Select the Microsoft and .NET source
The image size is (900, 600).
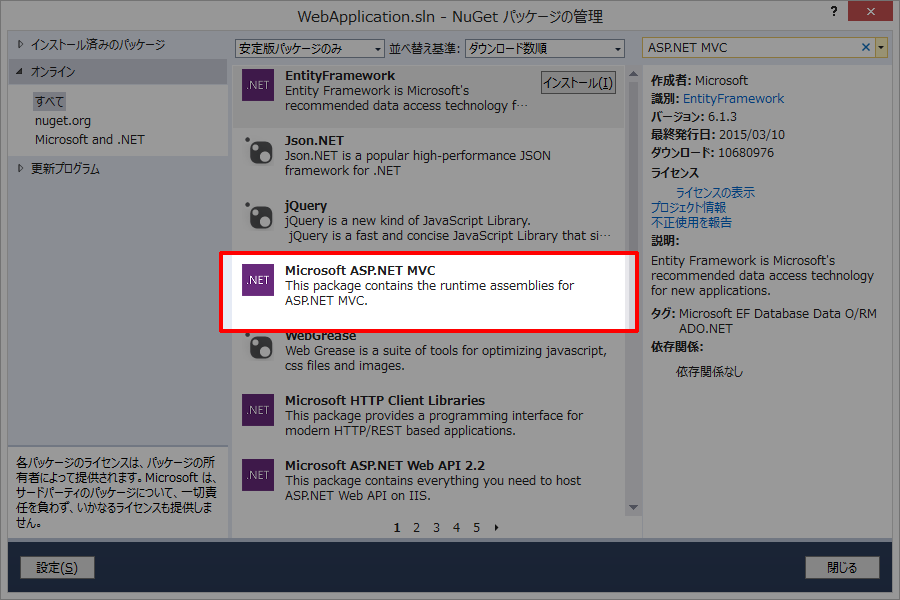[x=90, y=140]
